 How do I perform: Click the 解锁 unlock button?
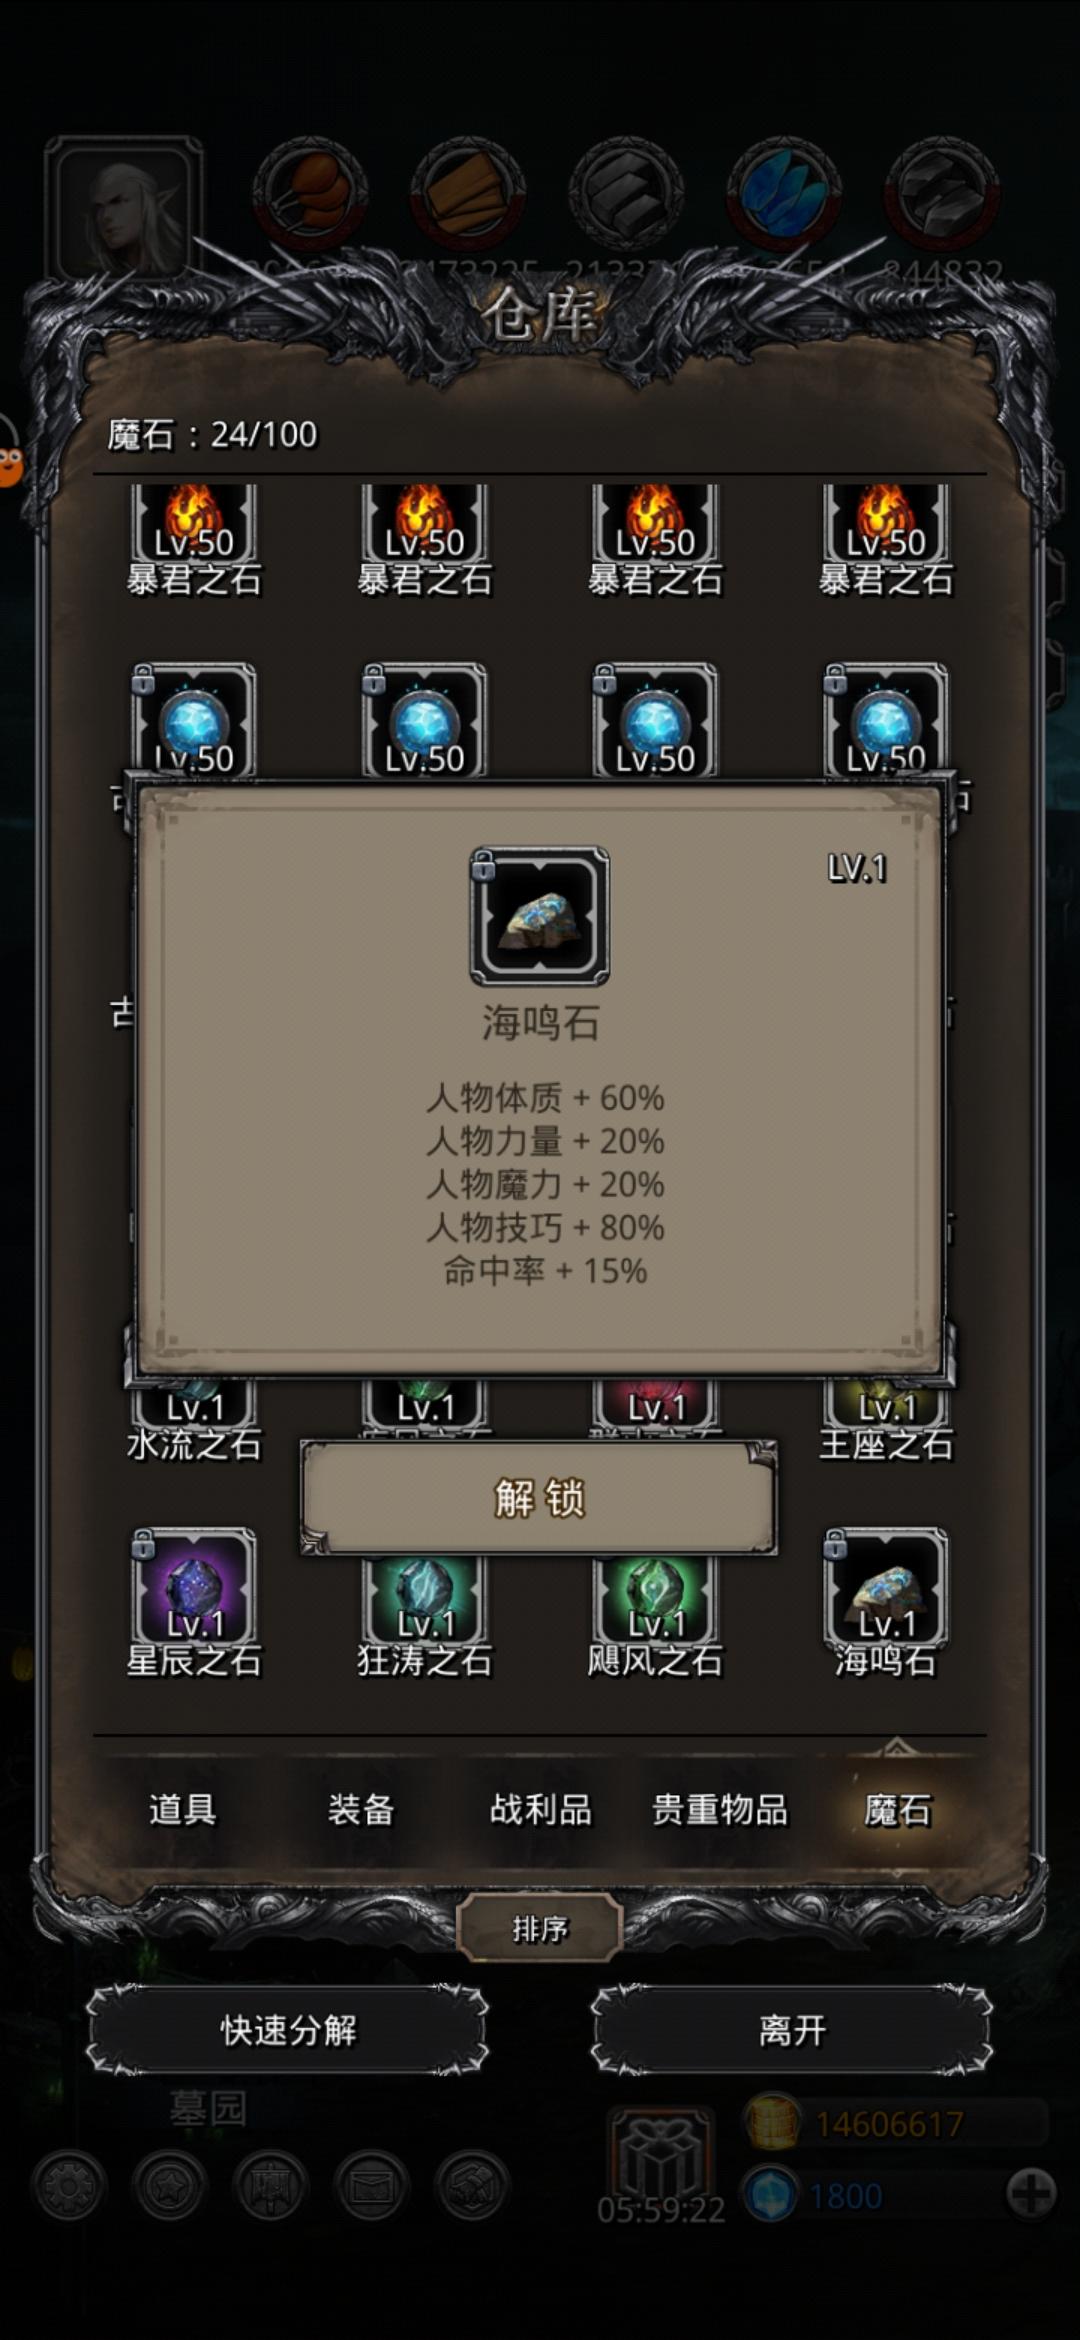(x=539, y=1498)
